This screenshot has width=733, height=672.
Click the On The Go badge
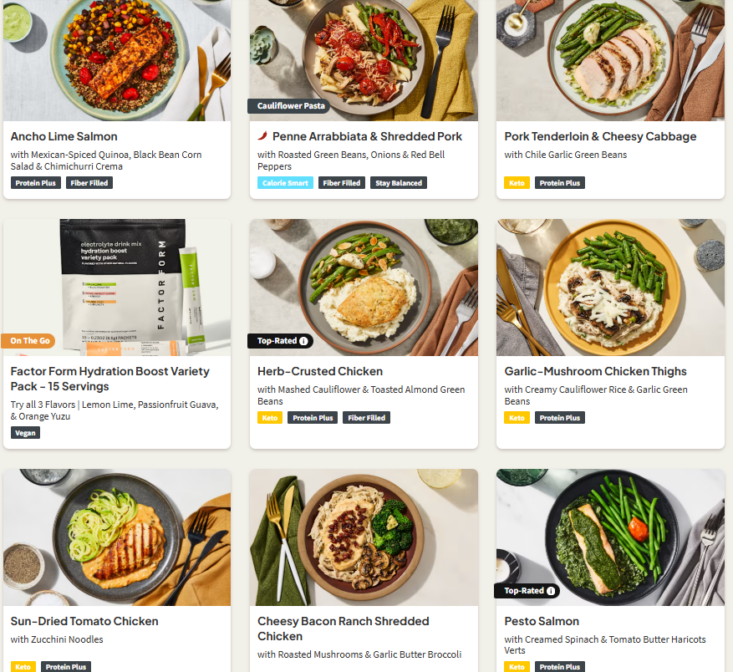pos(29,341)
